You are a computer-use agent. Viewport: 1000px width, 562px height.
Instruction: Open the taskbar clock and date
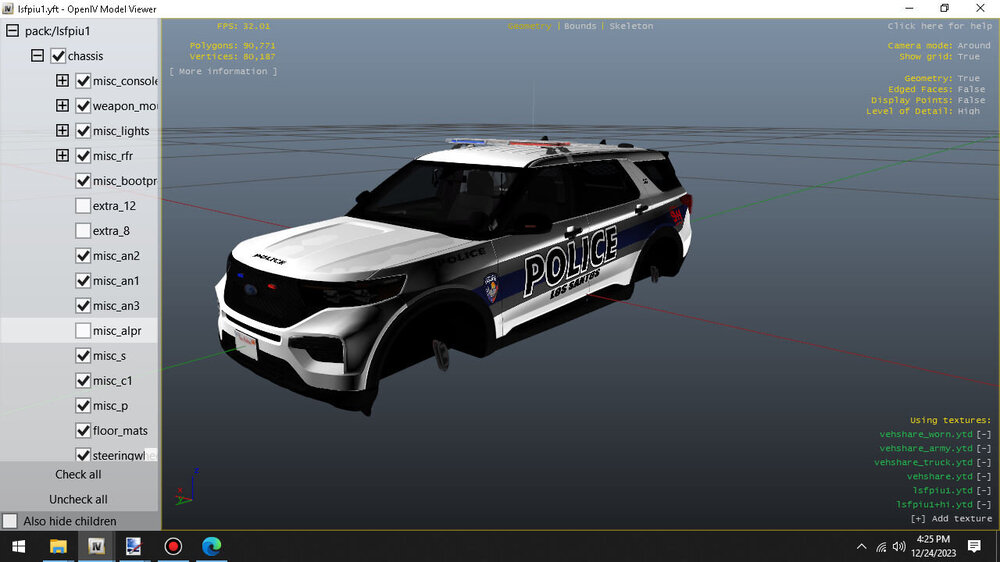[x=933, y=547]
